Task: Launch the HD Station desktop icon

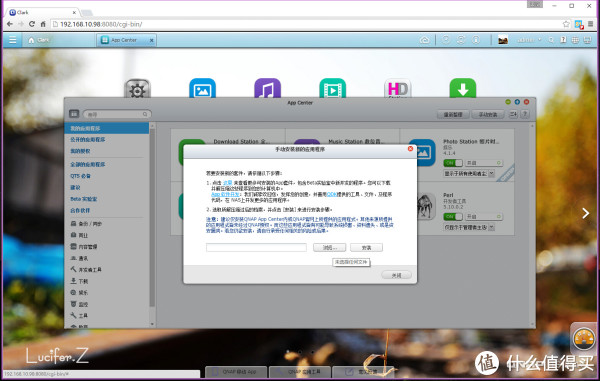Action: 398,88
